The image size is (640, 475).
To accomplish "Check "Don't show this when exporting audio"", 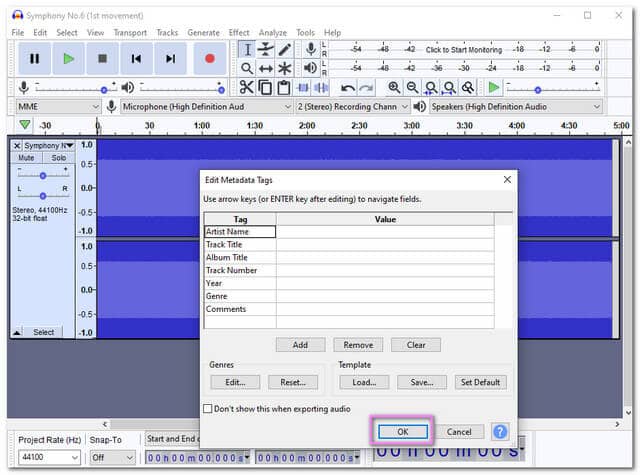I will [208, 408].
